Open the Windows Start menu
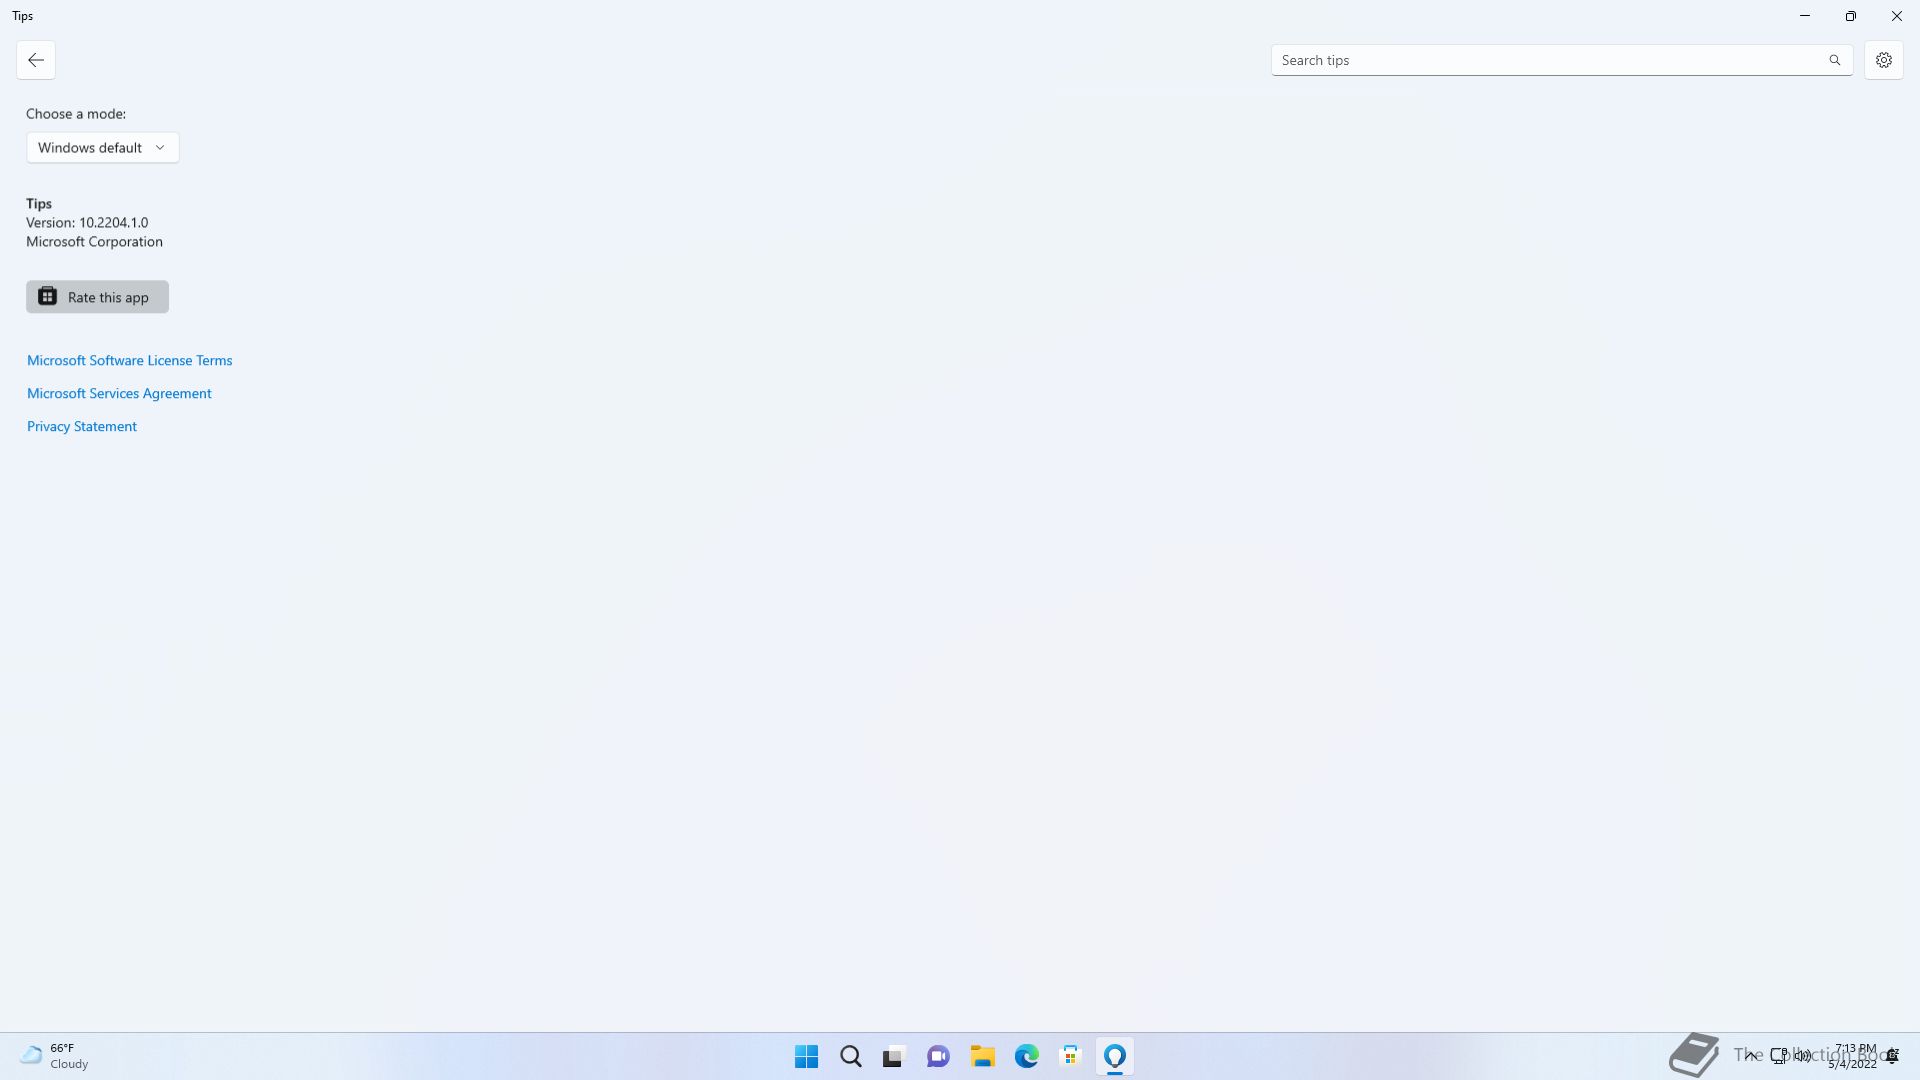1920x1080 pixels. (x=806, y=1056)
